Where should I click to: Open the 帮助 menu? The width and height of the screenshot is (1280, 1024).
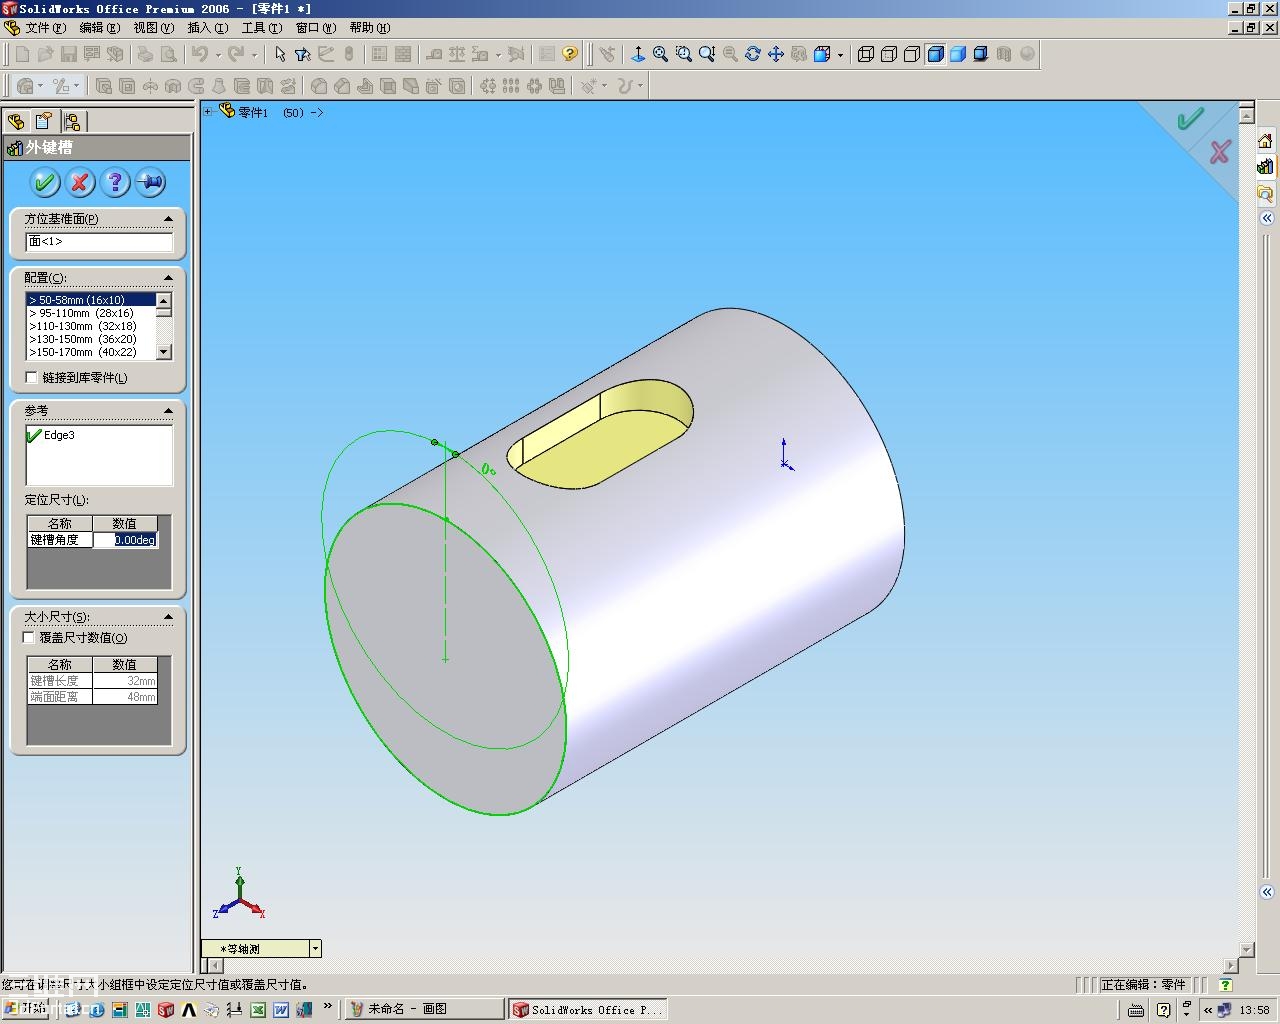click(x=369, y=28)
